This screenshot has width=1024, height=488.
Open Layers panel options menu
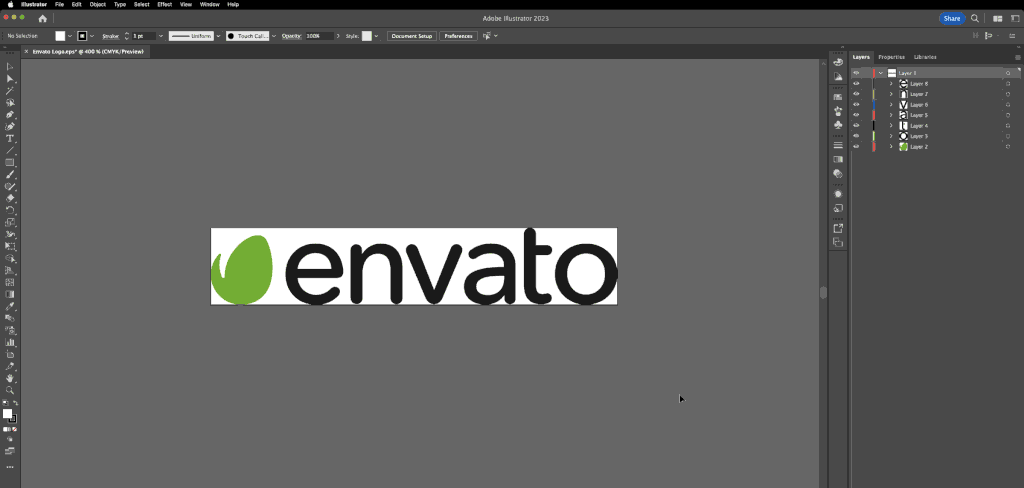click(1017, 57)
